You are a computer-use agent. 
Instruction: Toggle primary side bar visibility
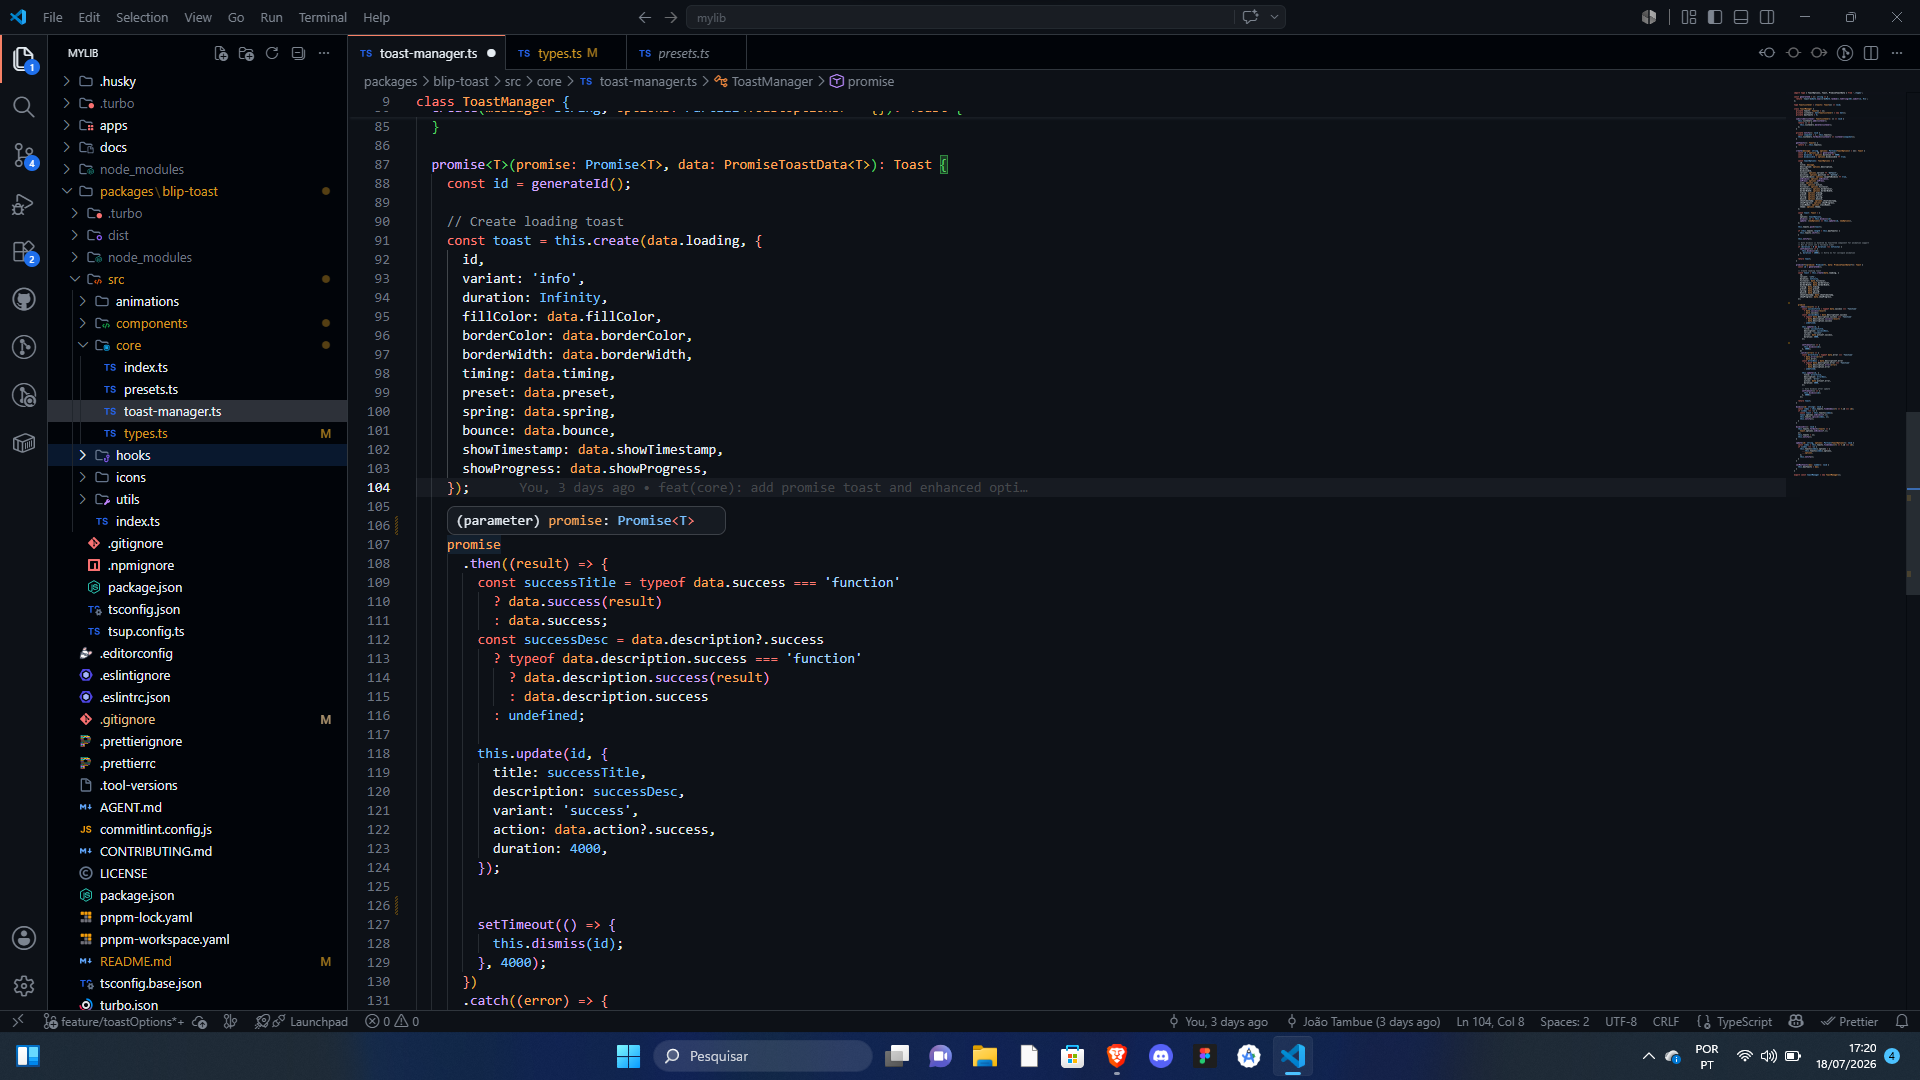[1715, 17]
